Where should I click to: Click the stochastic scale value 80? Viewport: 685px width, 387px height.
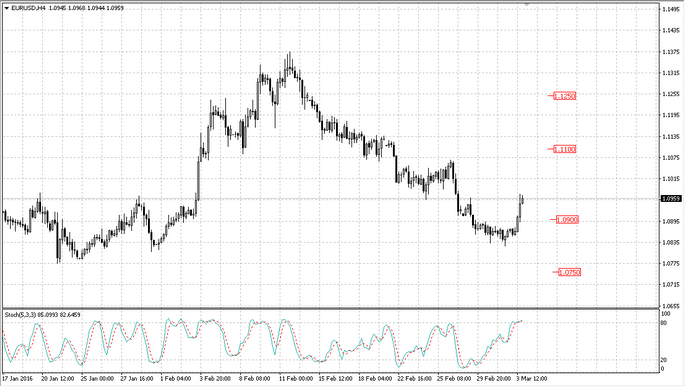click(x=664, y=323)
